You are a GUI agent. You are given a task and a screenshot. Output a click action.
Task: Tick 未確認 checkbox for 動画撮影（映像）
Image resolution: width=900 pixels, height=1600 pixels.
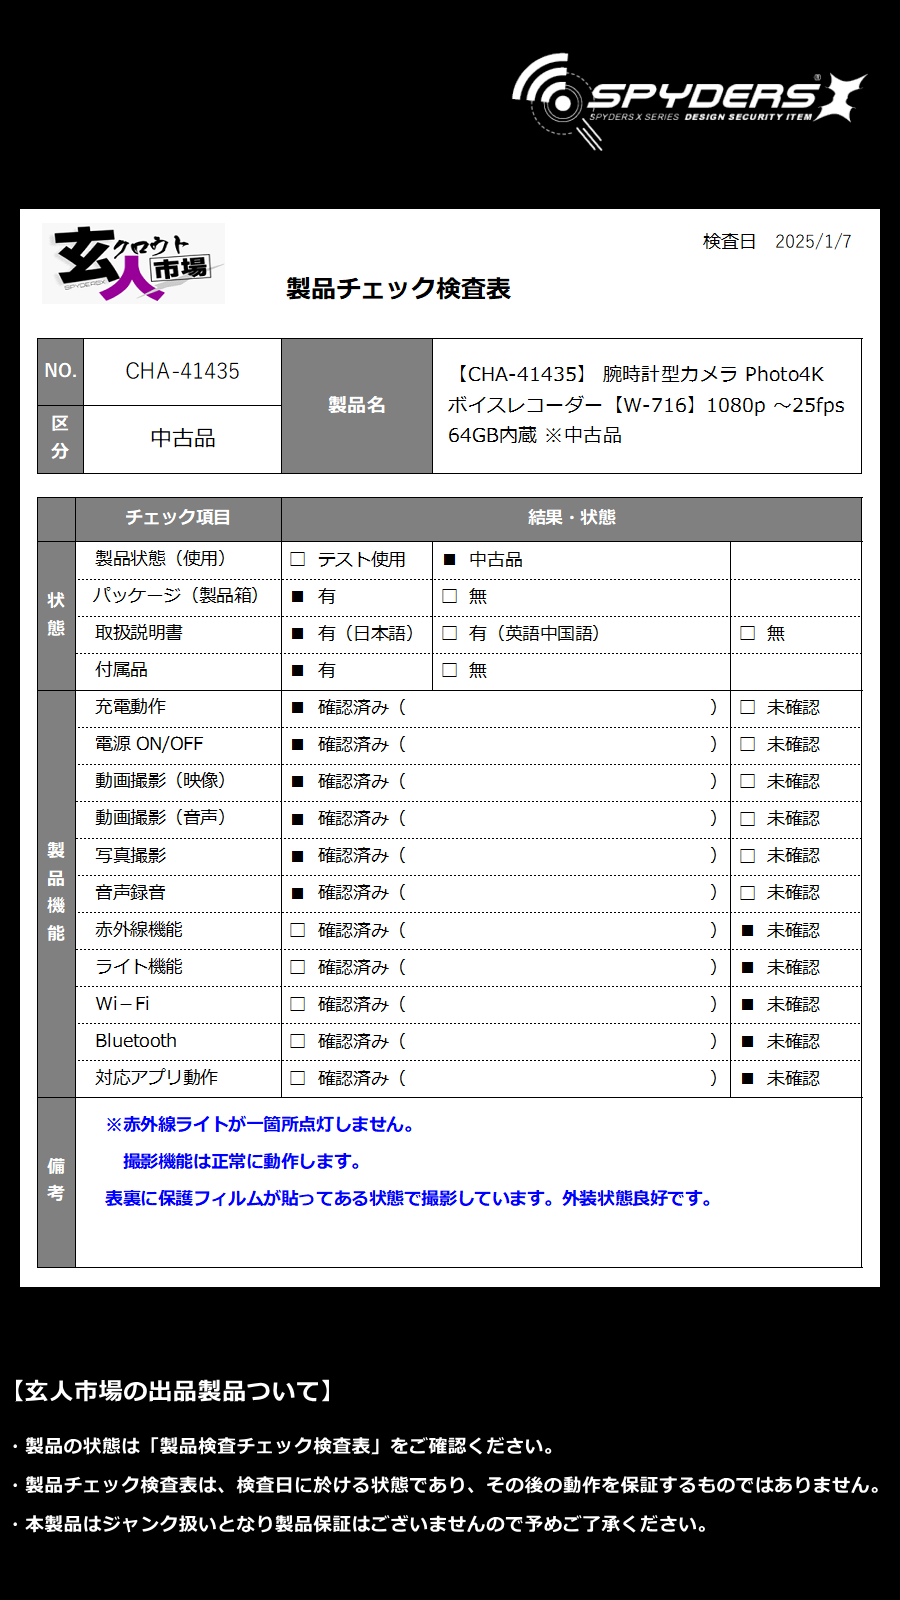tap(747, 781)
